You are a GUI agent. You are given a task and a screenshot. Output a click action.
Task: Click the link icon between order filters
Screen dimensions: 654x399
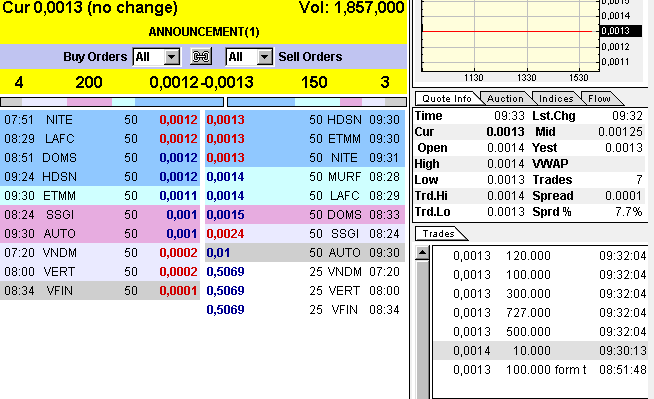(x=201, y=56)
